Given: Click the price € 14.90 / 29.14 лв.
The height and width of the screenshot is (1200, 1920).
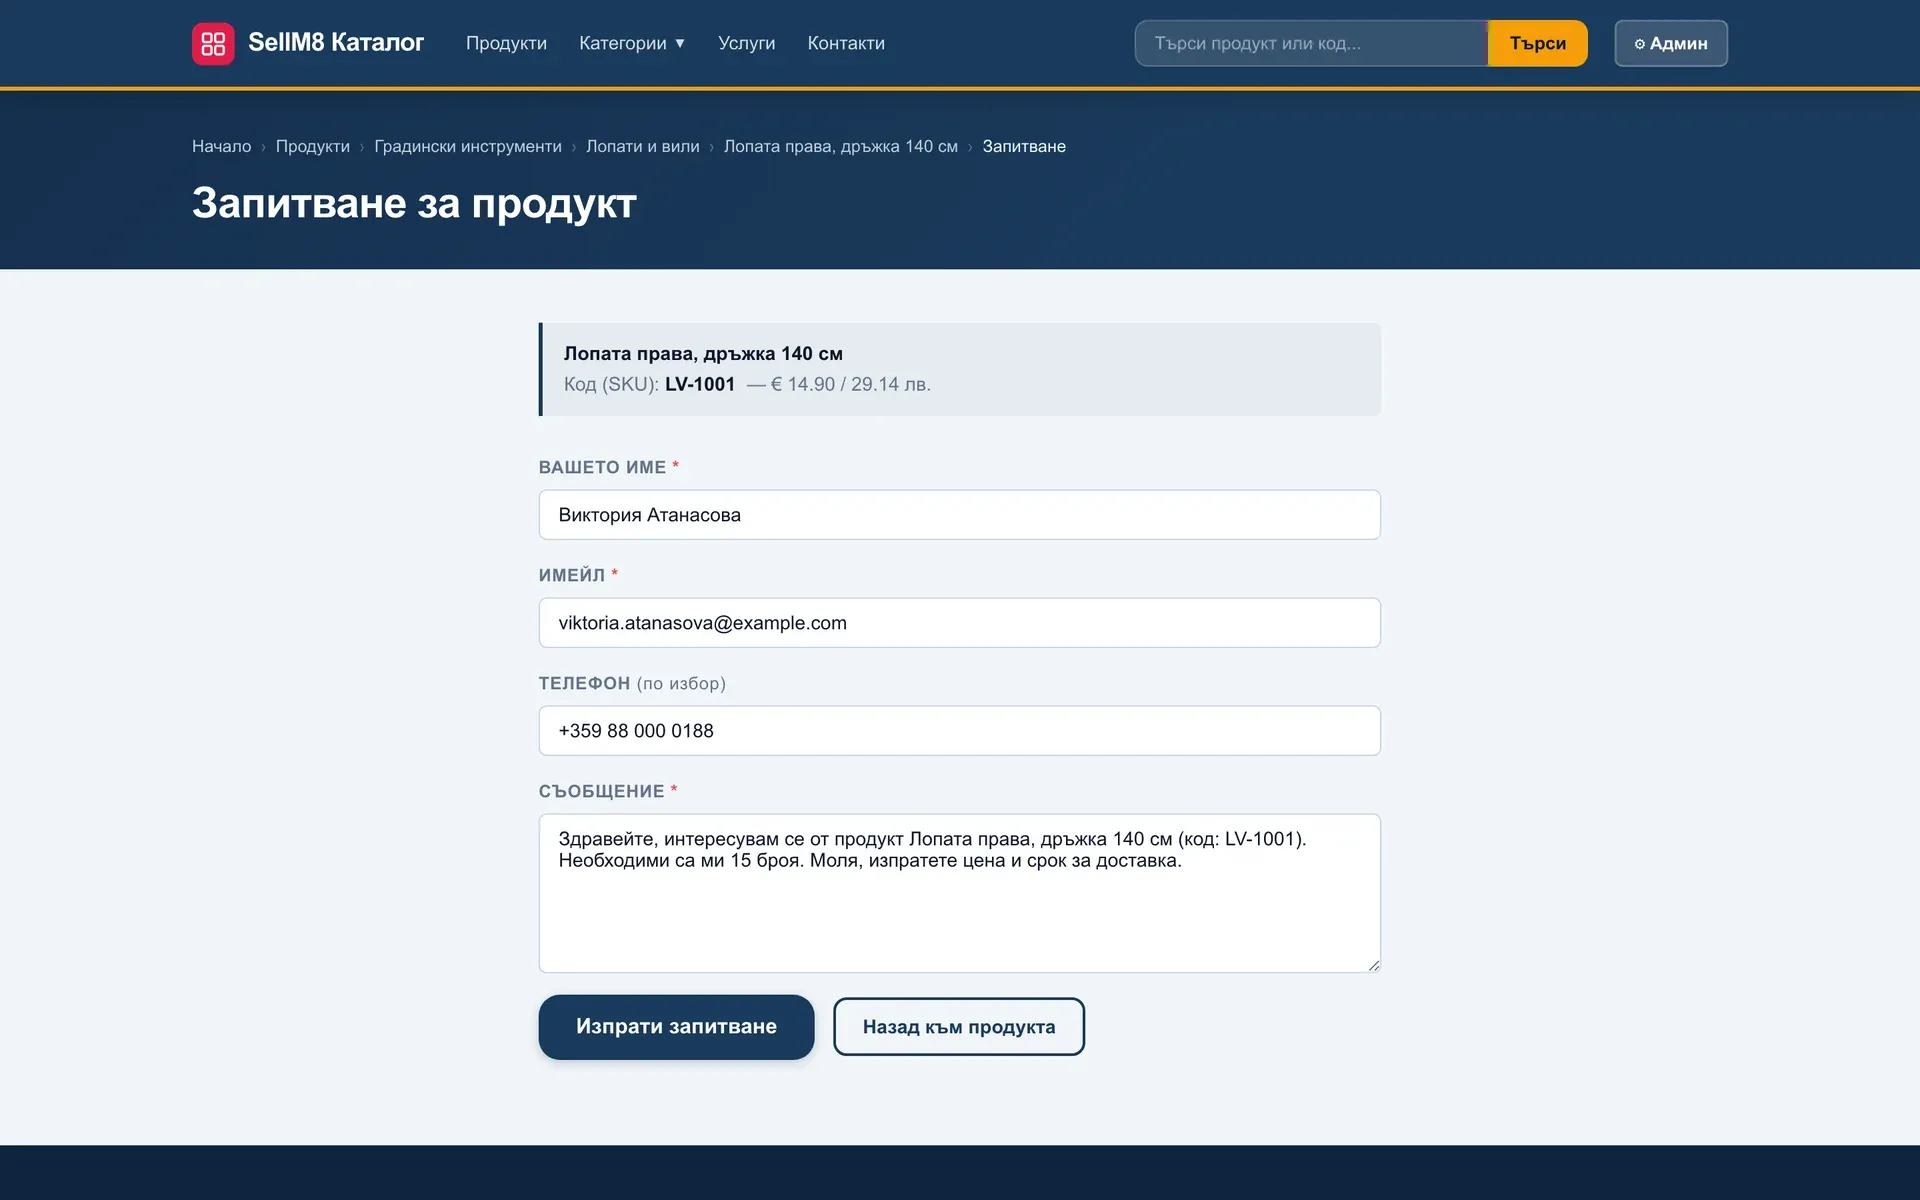Looking at the screenshot, I should [x=851, y=384].
